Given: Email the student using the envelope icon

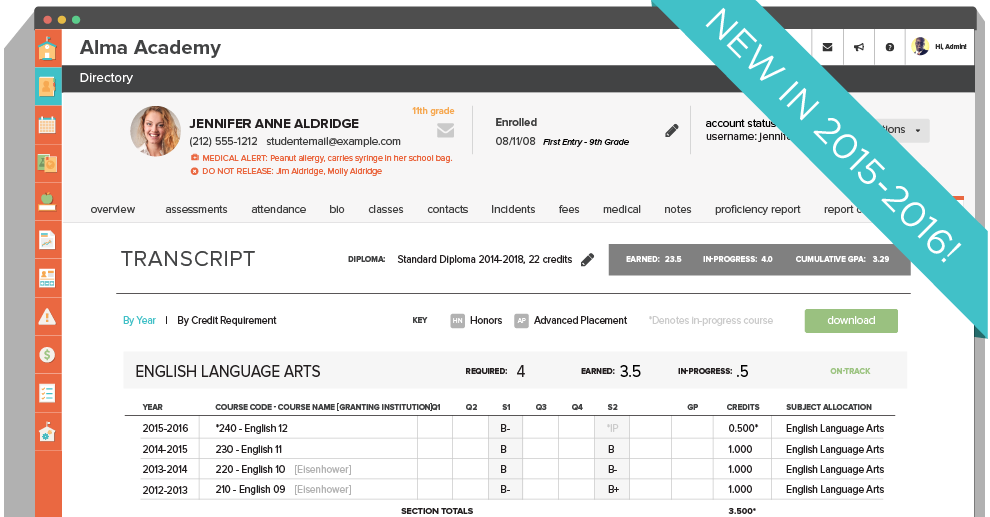Looking at the screenshot, I should pyautogui.click(x=446, y=130).
